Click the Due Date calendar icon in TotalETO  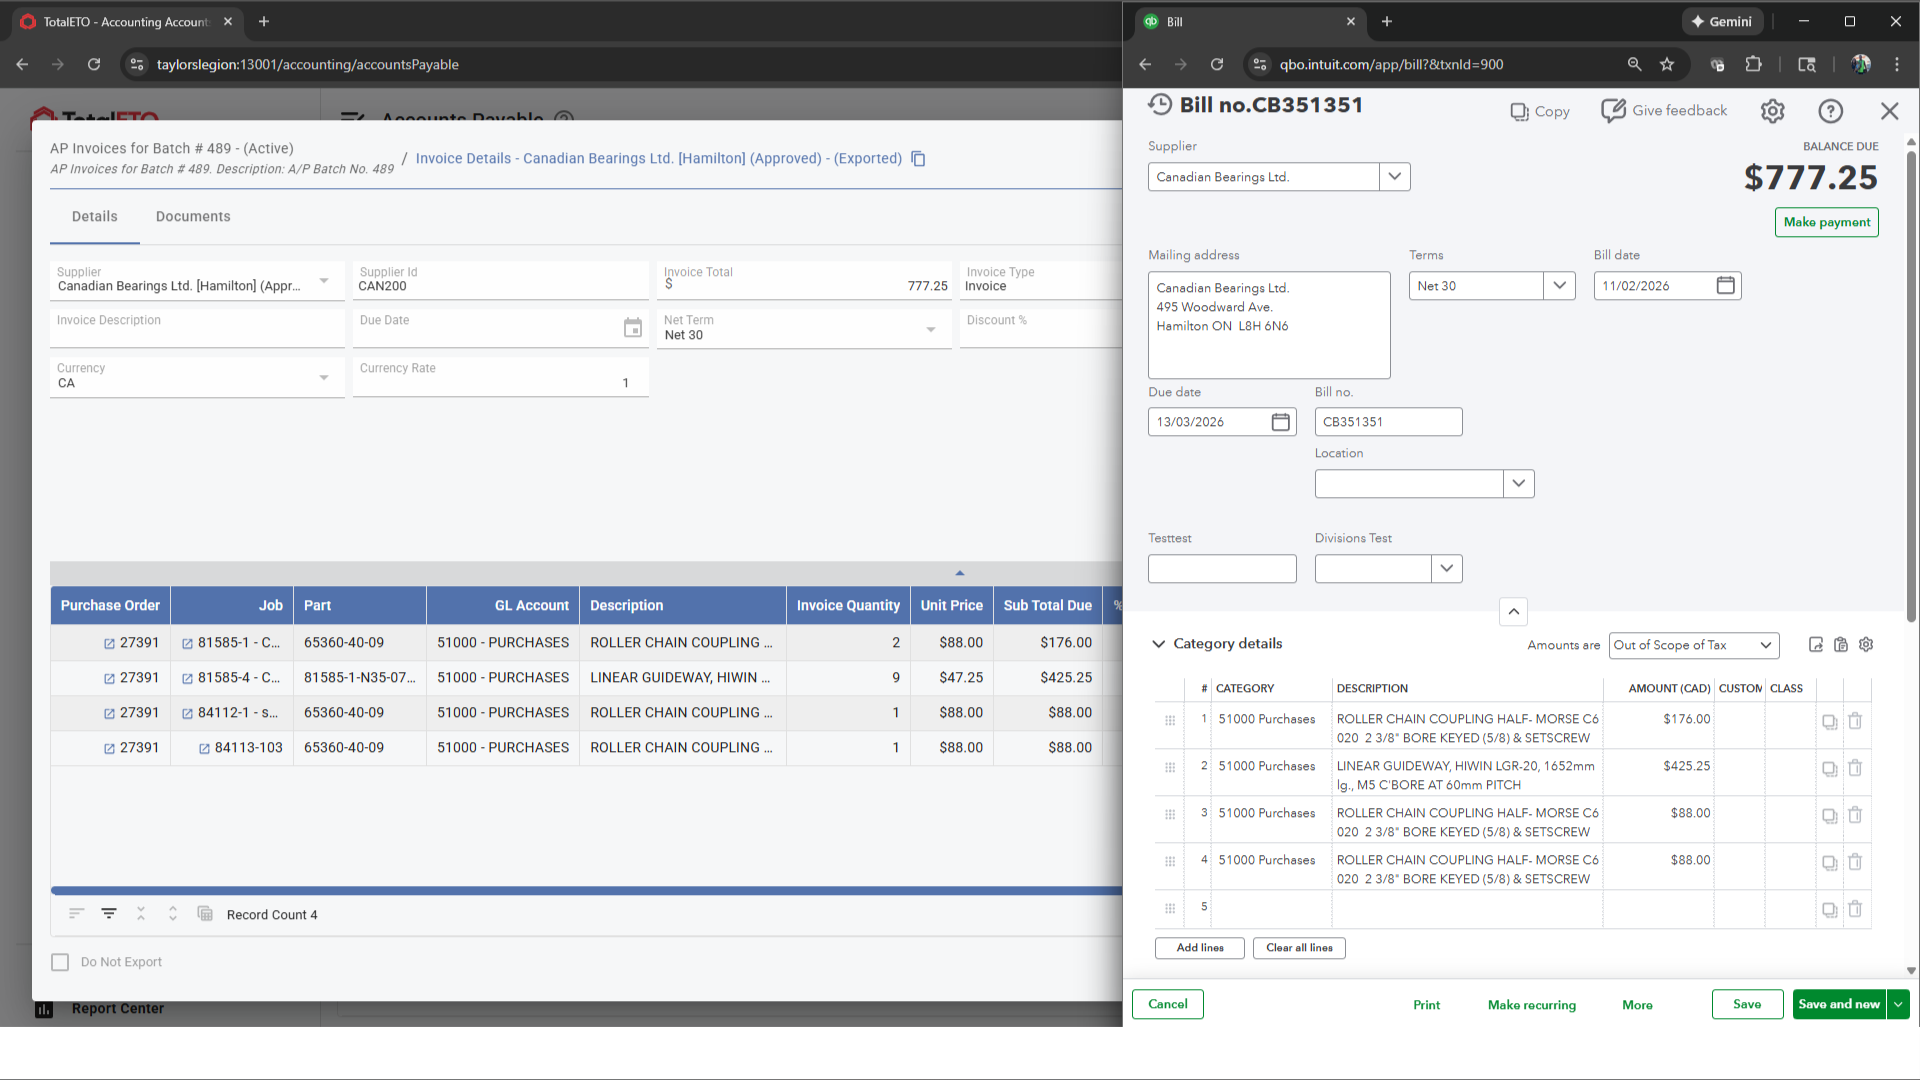[x=633, y=328]
